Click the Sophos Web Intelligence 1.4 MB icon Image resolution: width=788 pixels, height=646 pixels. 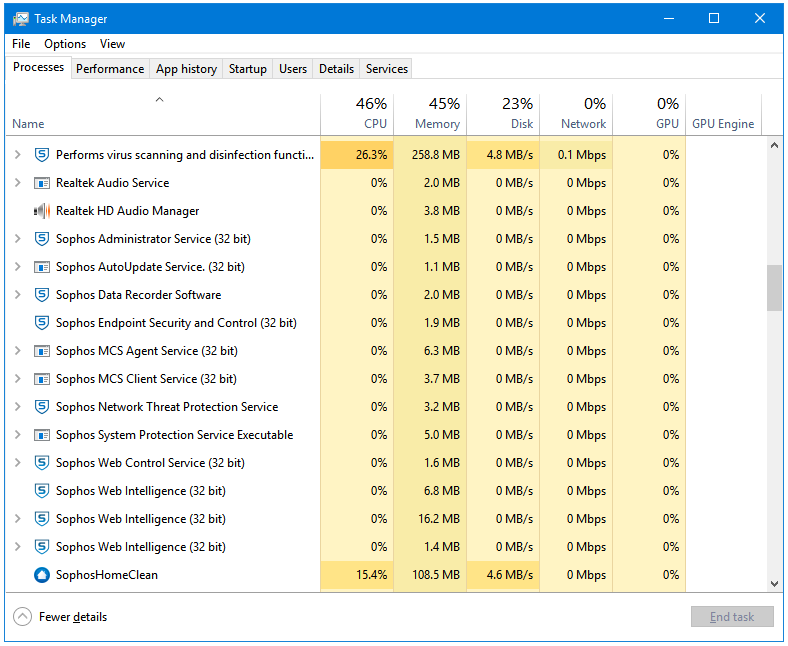42,546
